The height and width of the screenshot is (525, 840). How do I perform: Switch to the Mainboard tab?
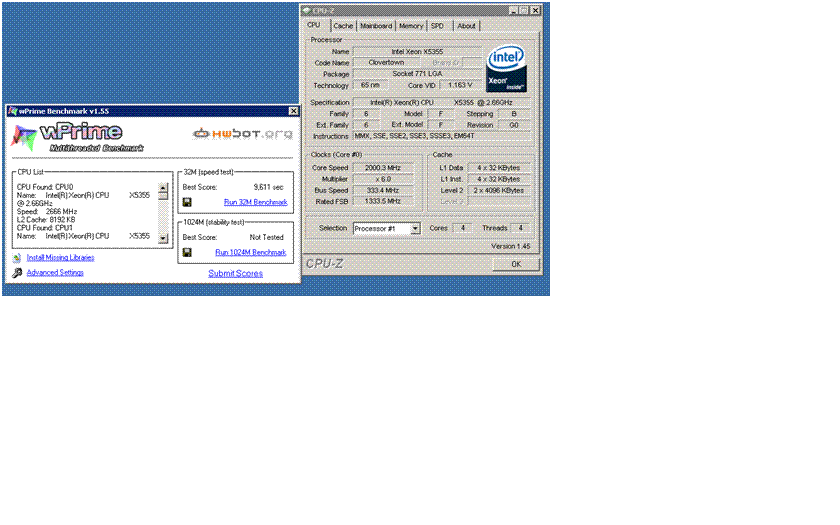[x=376, y=26]
